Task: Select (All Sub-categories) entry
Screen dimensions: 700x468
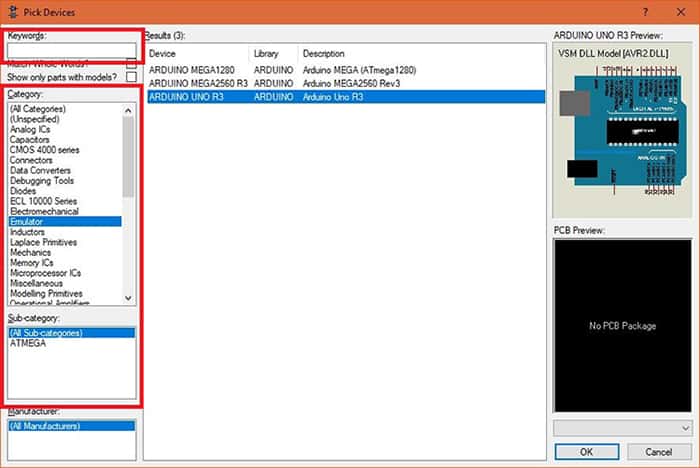Action: pyautogui.click(x=71, y=333)
